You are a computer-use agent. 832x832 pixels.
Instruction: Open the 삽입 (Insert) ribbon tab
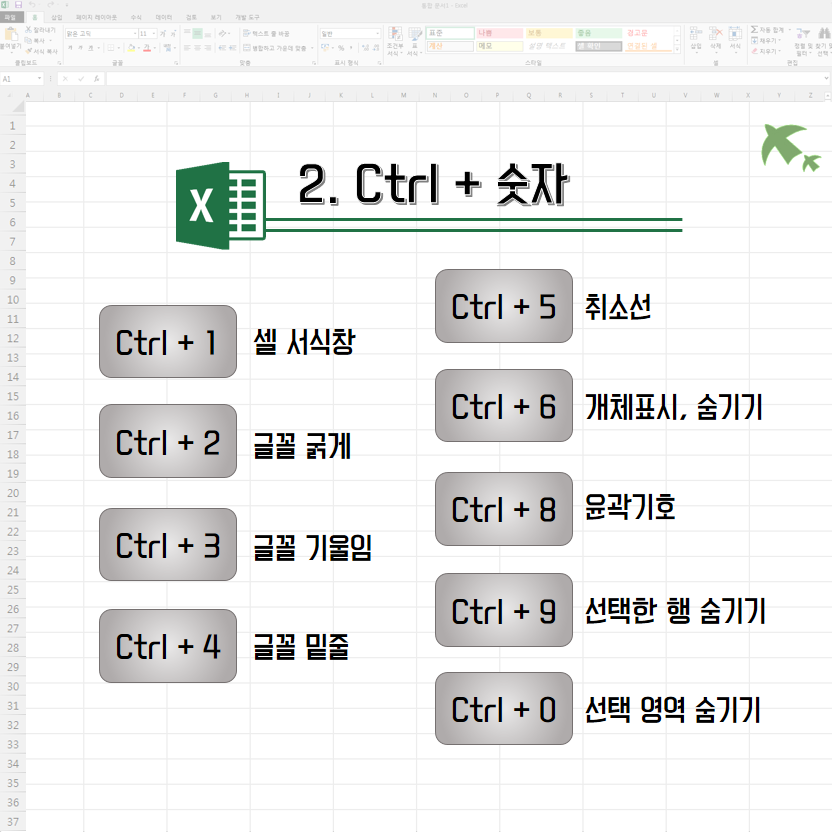pos(56,17)
